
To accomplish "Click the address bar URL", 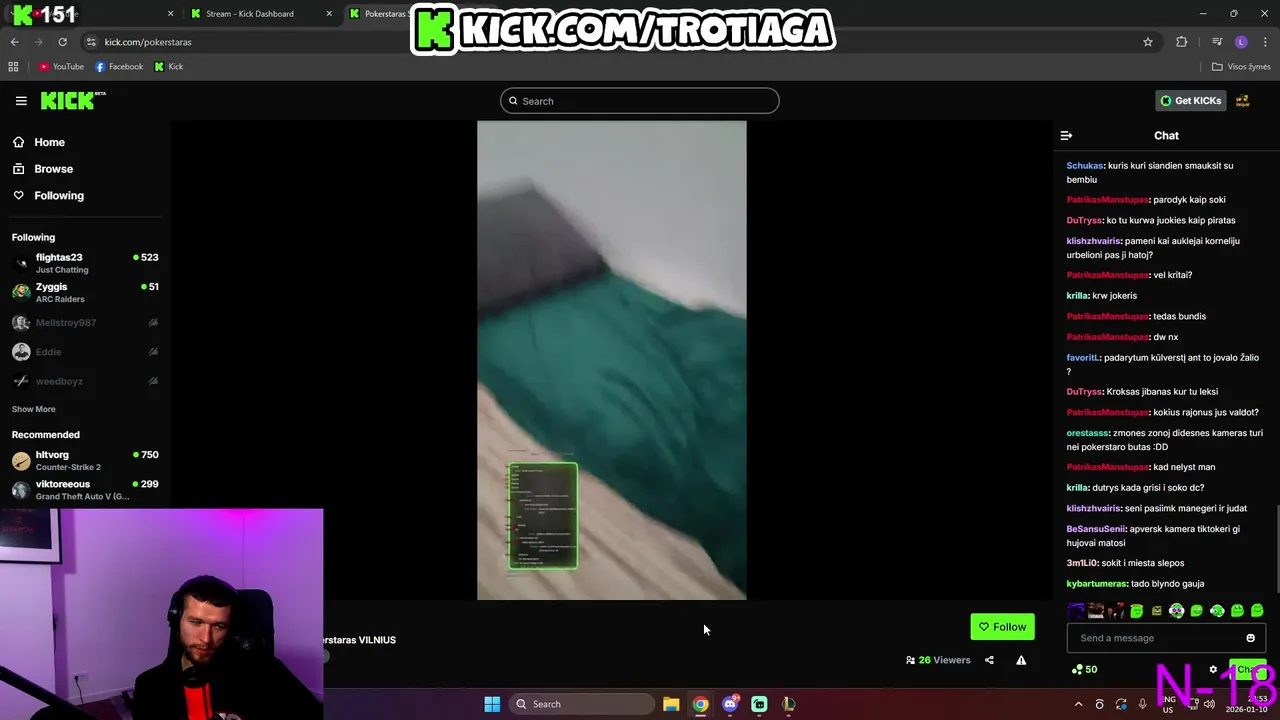I will click(x=148, y=42).
